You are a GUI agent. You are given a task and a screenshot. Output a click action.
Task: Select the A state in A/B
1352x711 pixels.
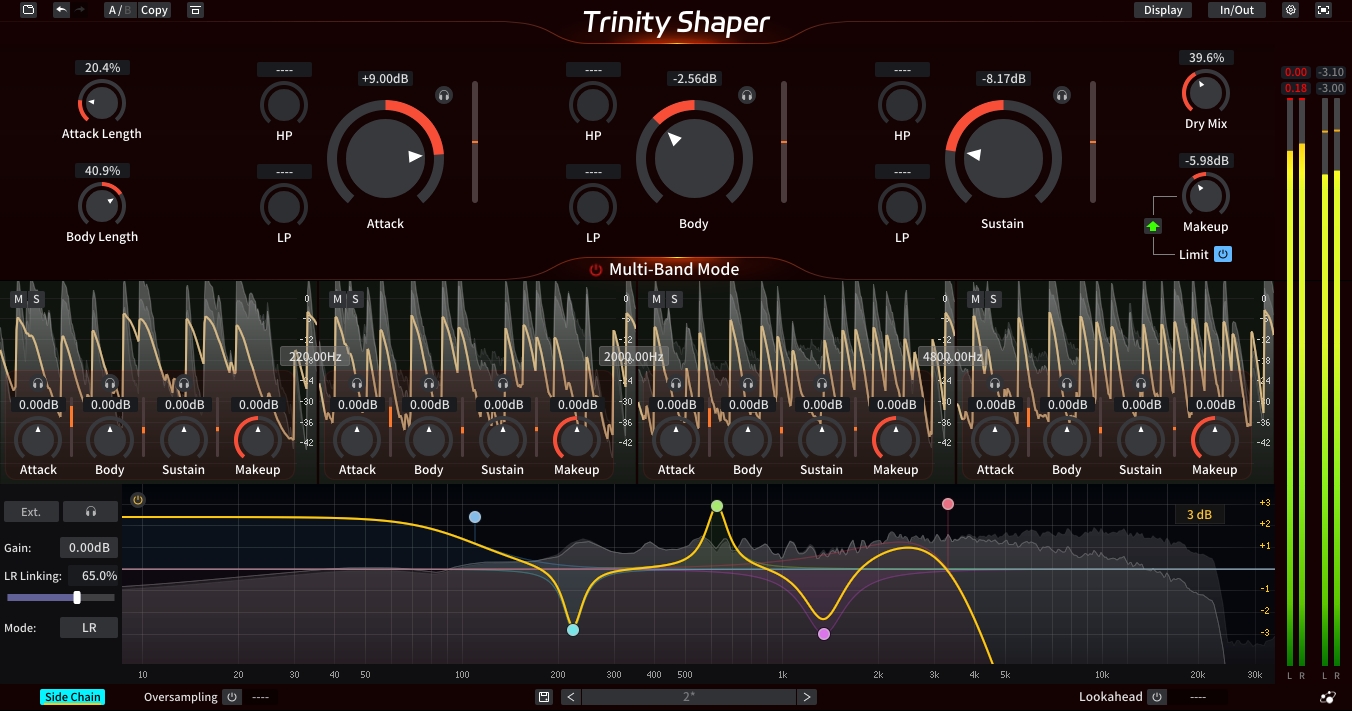point(113,10)
